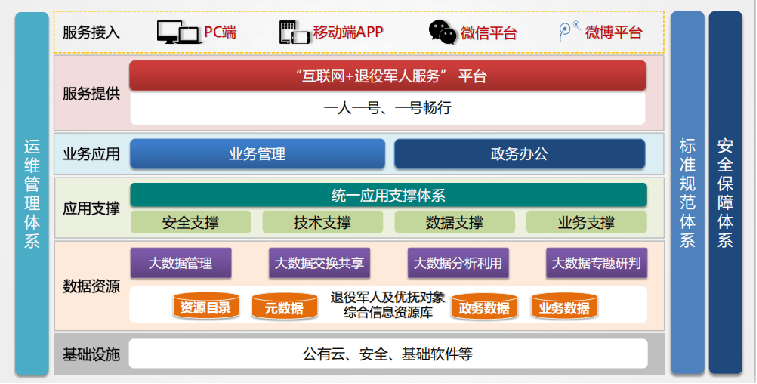
Task: Click the PC端 computer monitor icon
Action: [x=178, y=32]
